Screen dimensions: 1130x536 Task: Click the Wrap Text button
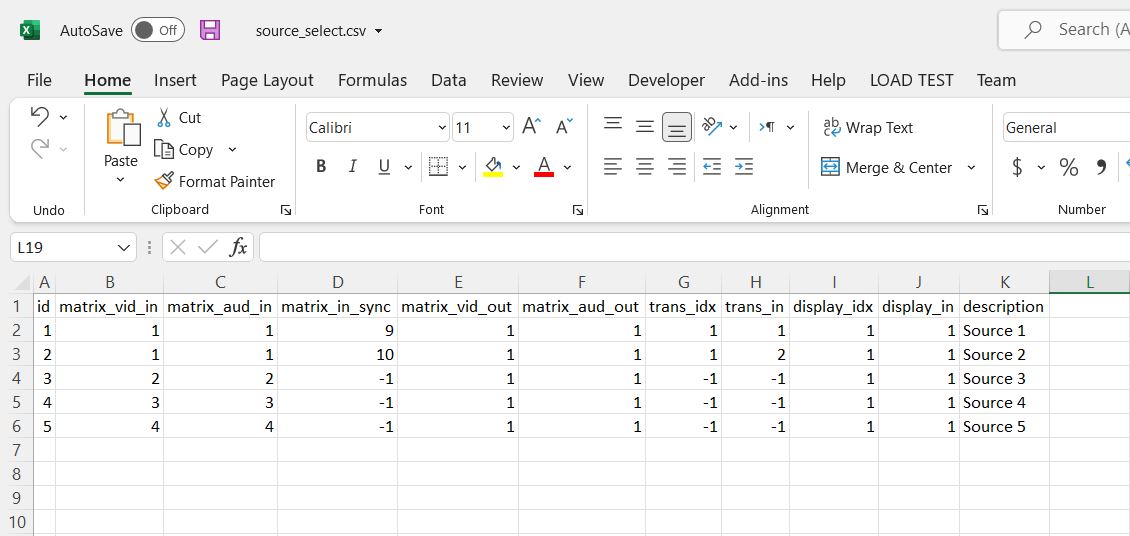[x=868, y=127]
